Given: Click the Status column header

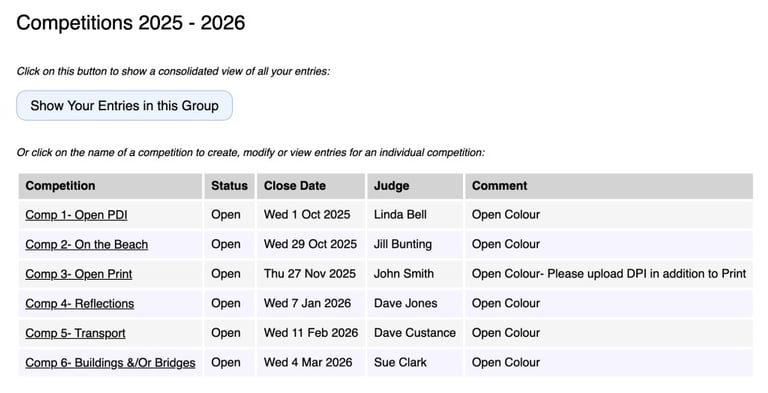Looking at the screenshot, I should click(x=229, y=186).
